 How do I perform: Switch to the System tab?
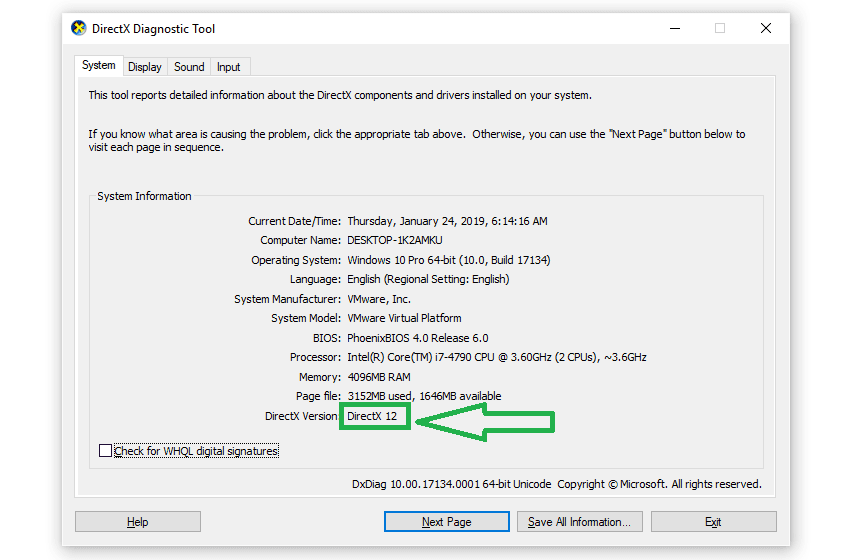[99, 66]
